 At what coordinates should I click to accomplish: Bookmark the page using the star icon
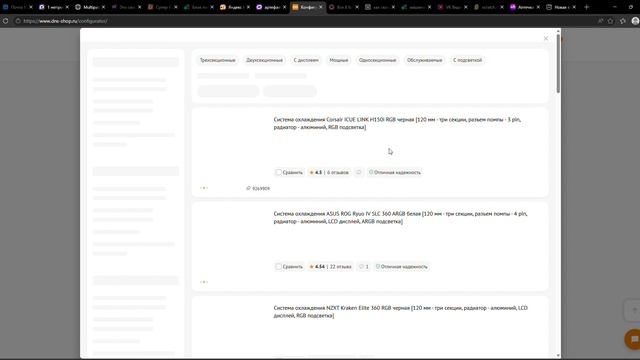[611, 21]
